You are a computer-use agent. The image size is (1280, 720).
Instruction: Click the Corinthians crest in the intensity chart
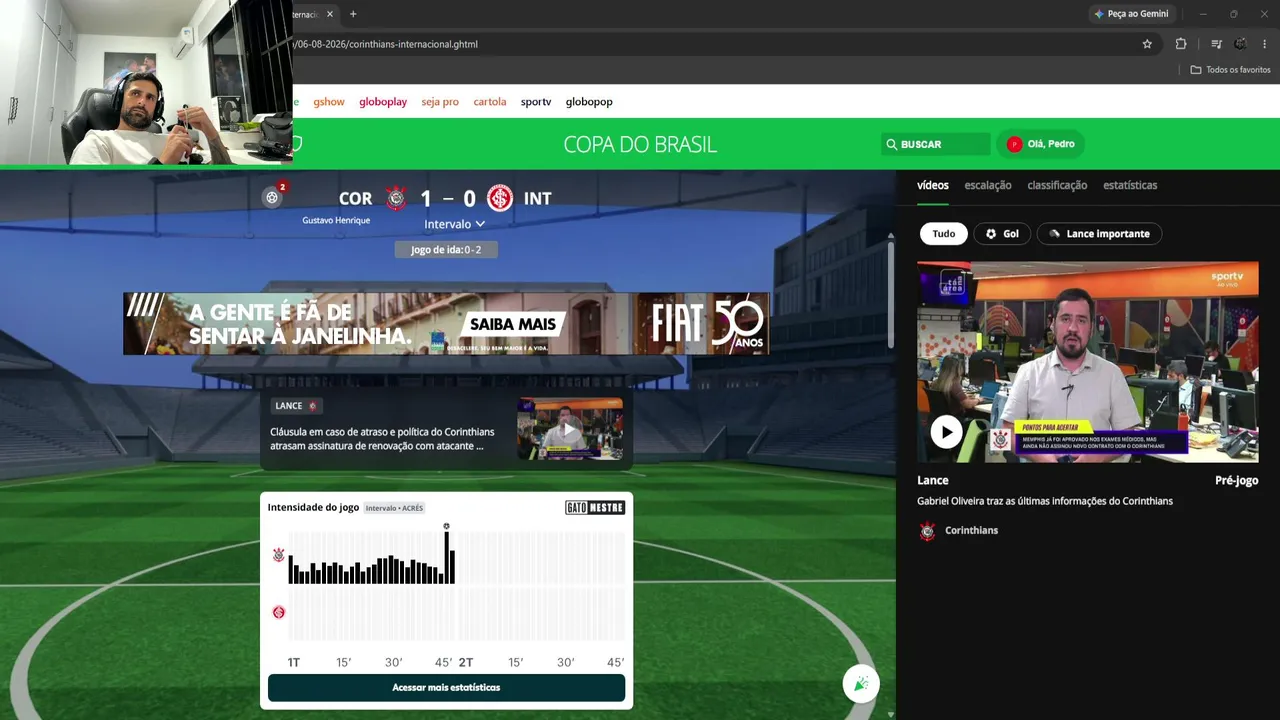pyautogui.click(x=279, y=554)
